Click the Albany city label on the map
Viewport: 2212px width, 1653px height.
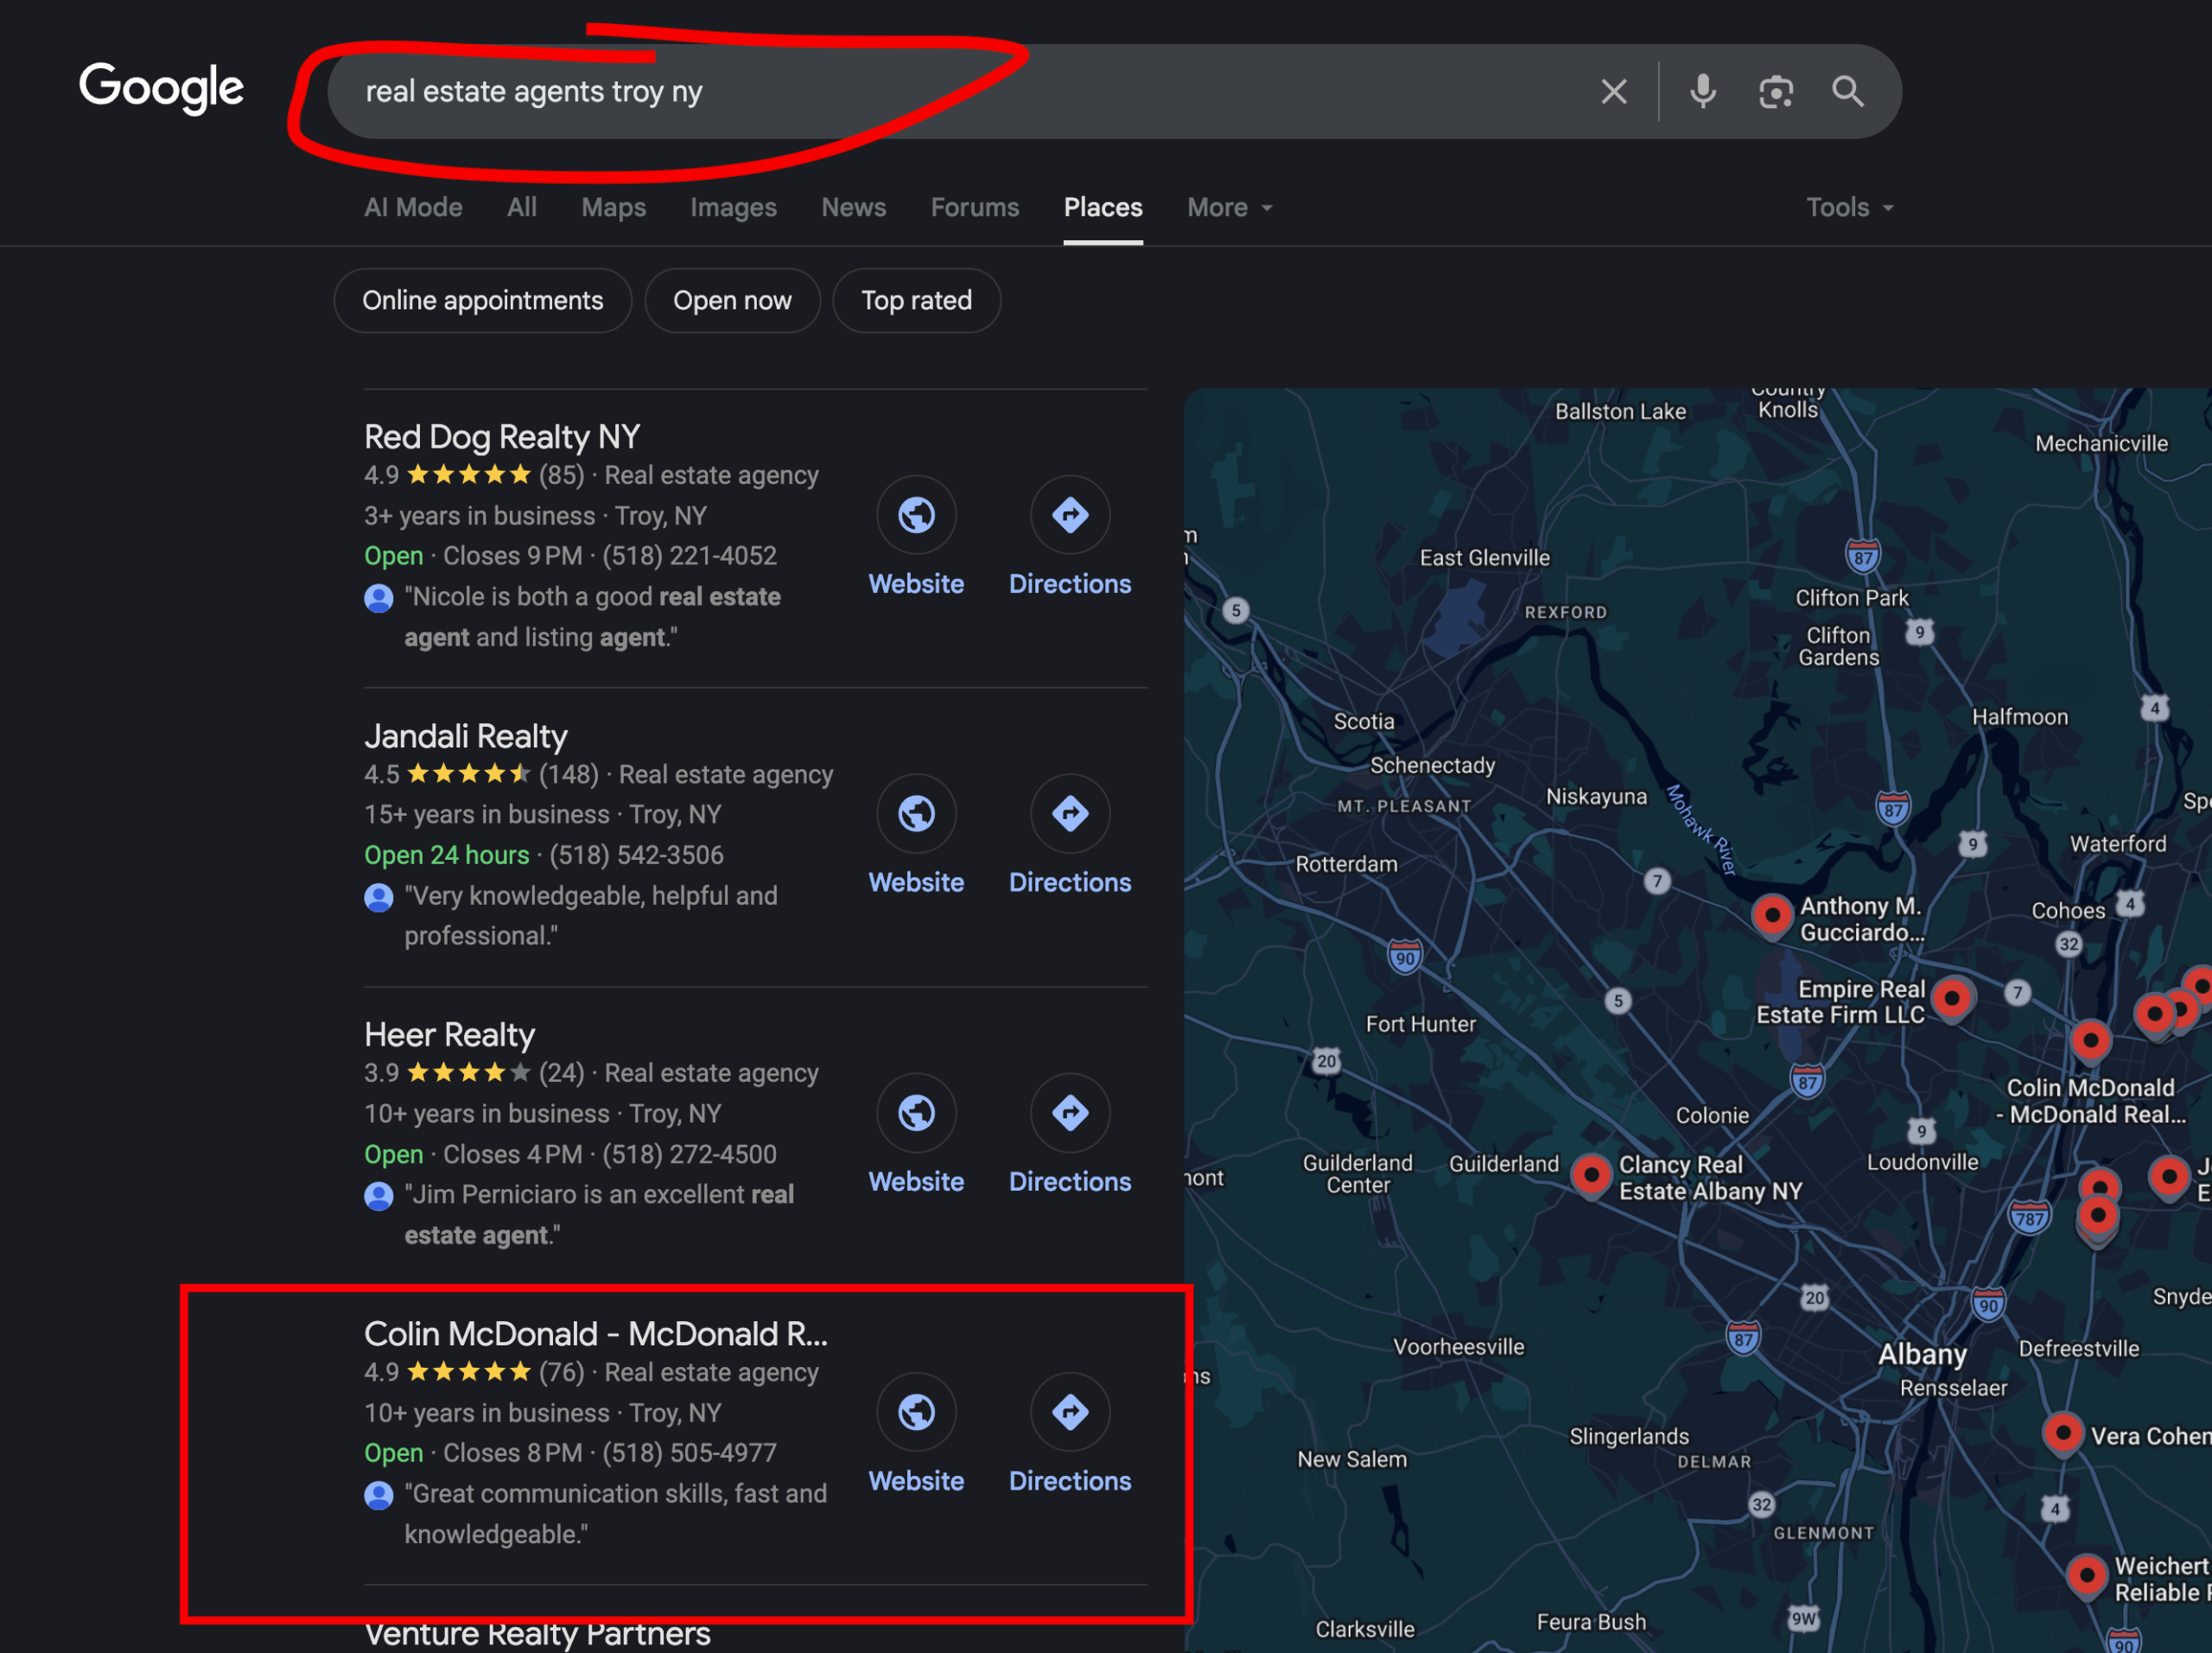pos(1921,1354)
